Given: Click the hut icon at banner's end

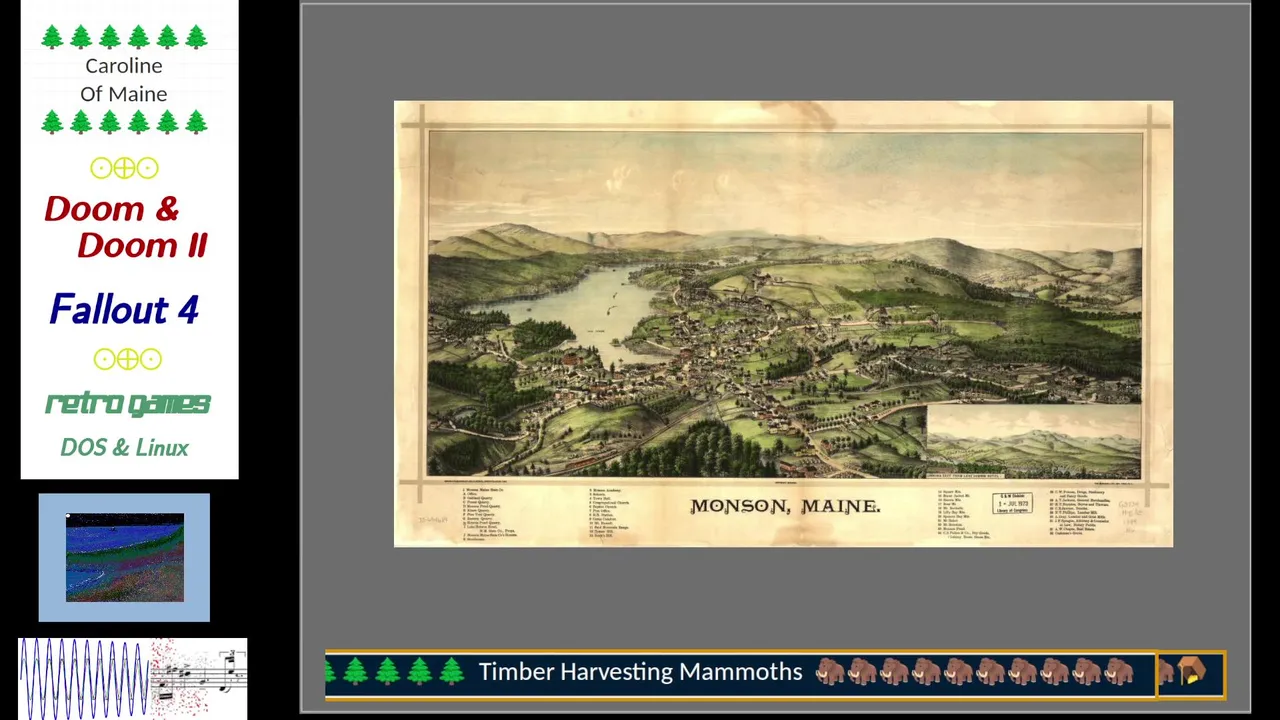Looking at the screenshot, I should coord(1191,673).
